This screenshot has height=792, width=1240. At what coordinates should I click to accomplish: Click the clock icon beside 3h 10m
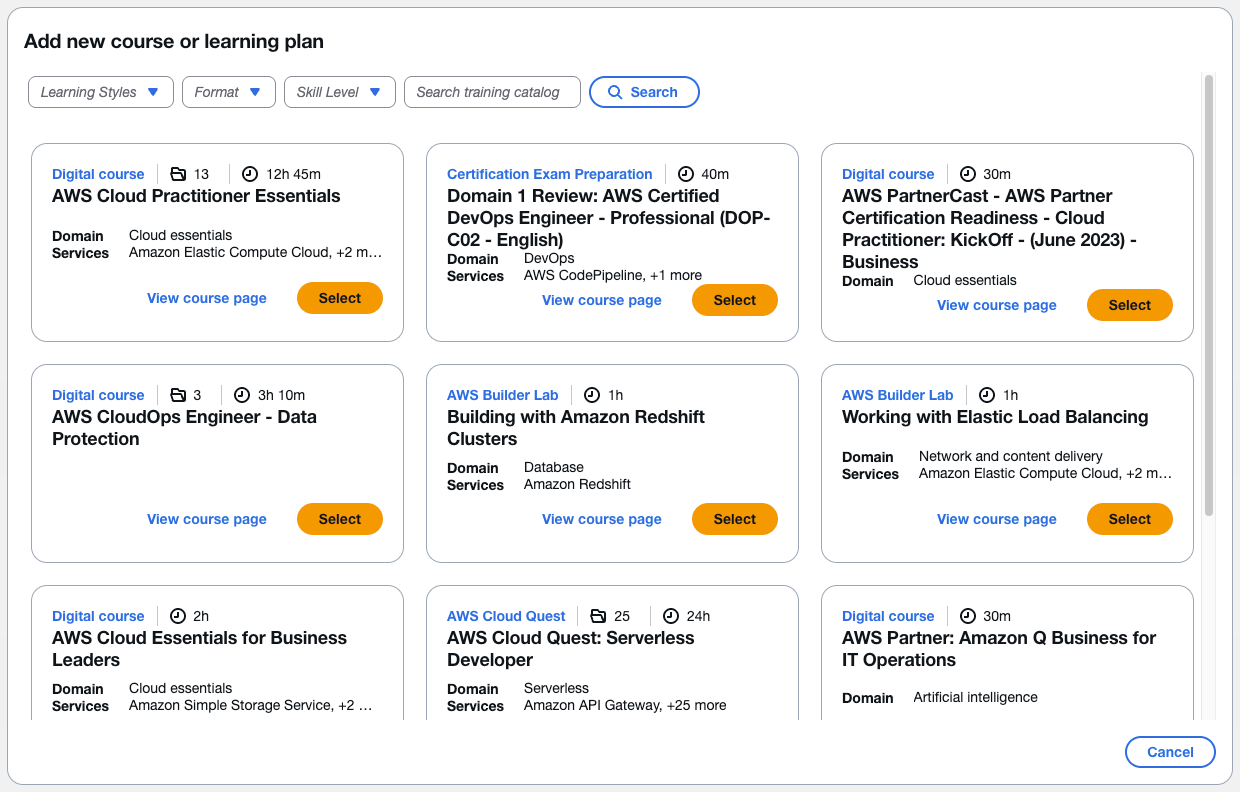[x=242, y=395]
